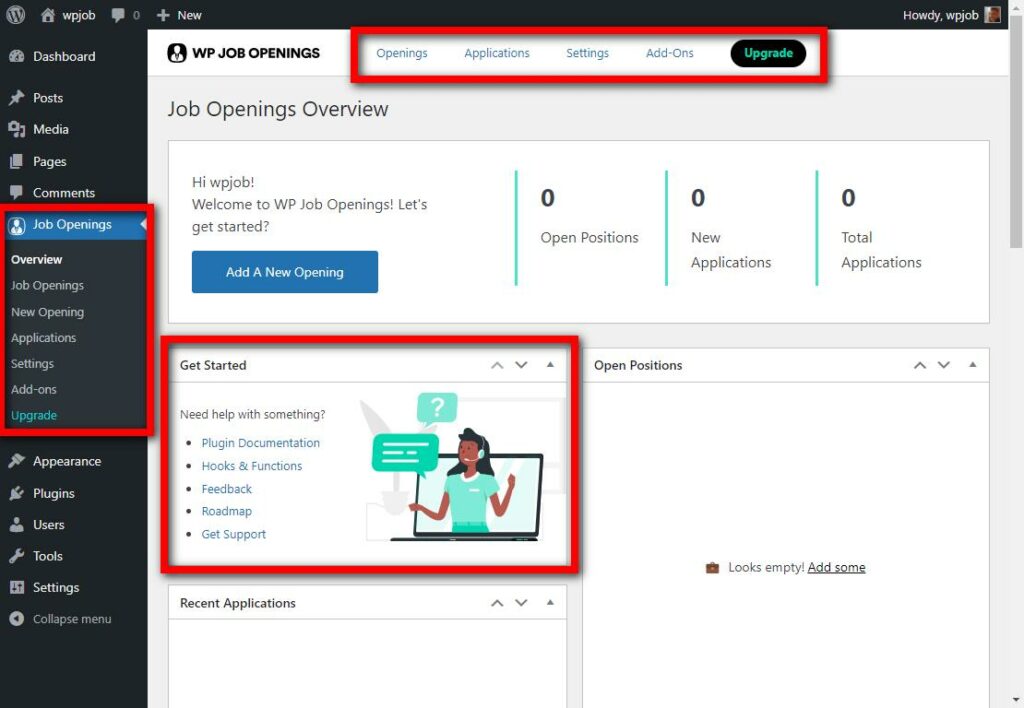Move the Get Started panel up
This screenshot has height=708, width=1024.
tap(497, 365)
